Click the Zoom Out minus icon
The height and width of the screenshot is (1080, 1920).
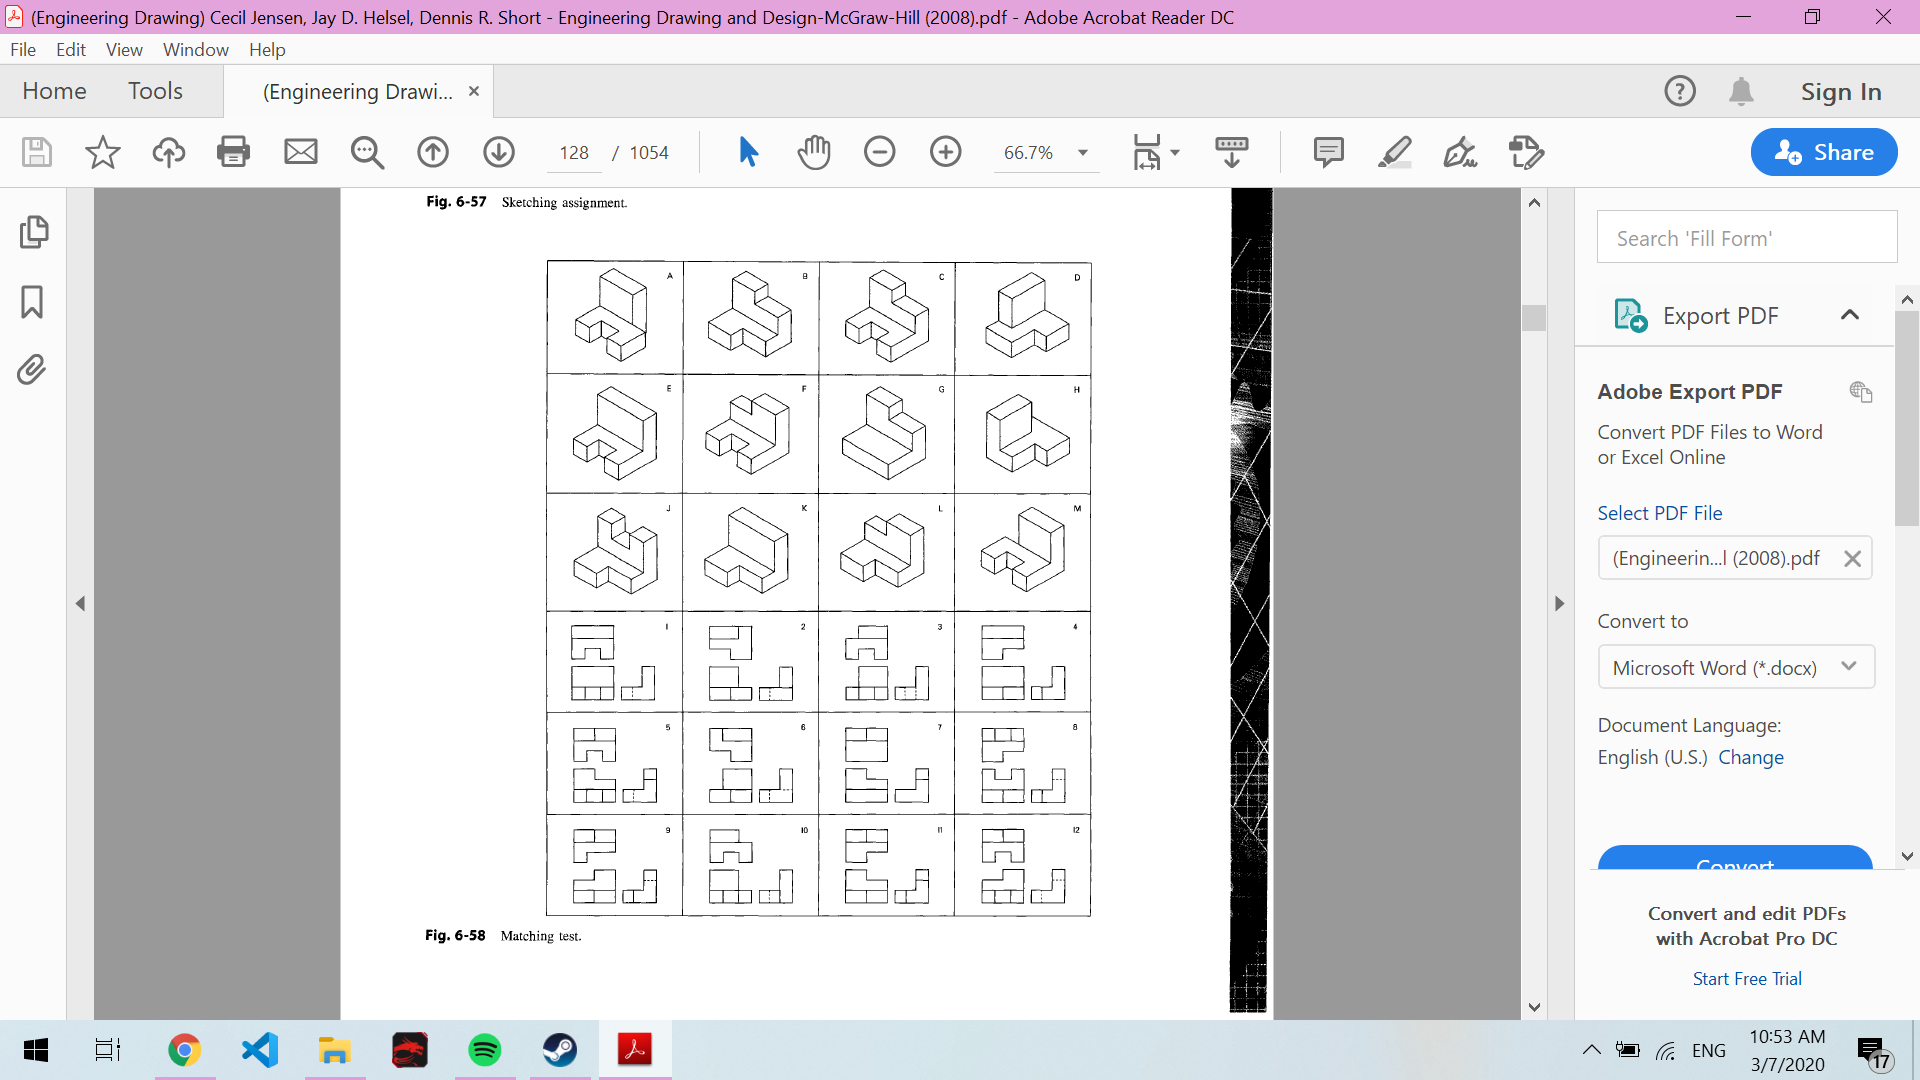click(x=879, y=152)
